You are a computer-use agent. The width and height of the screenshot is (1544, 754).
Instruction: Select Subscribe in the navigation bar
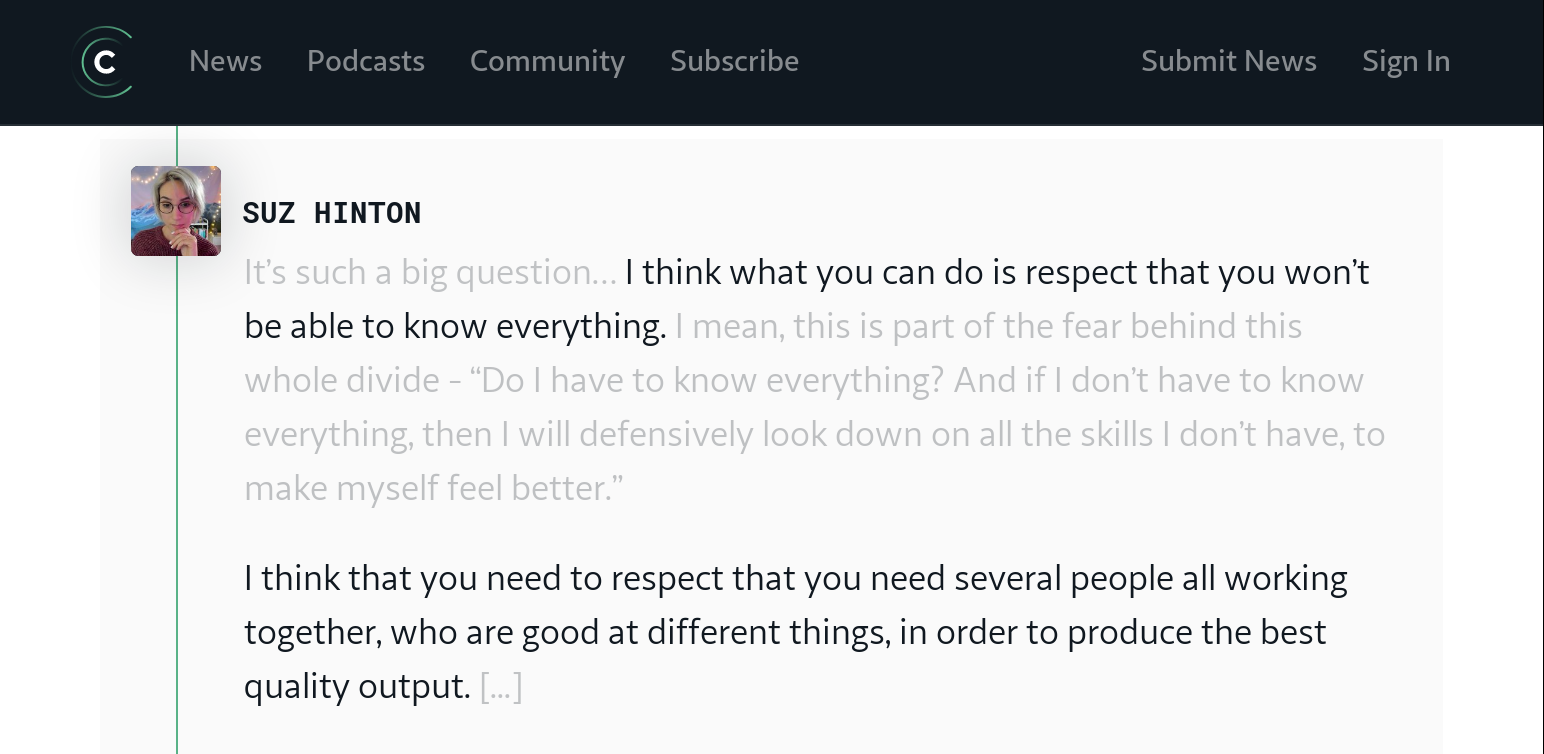tap(734, 61)
